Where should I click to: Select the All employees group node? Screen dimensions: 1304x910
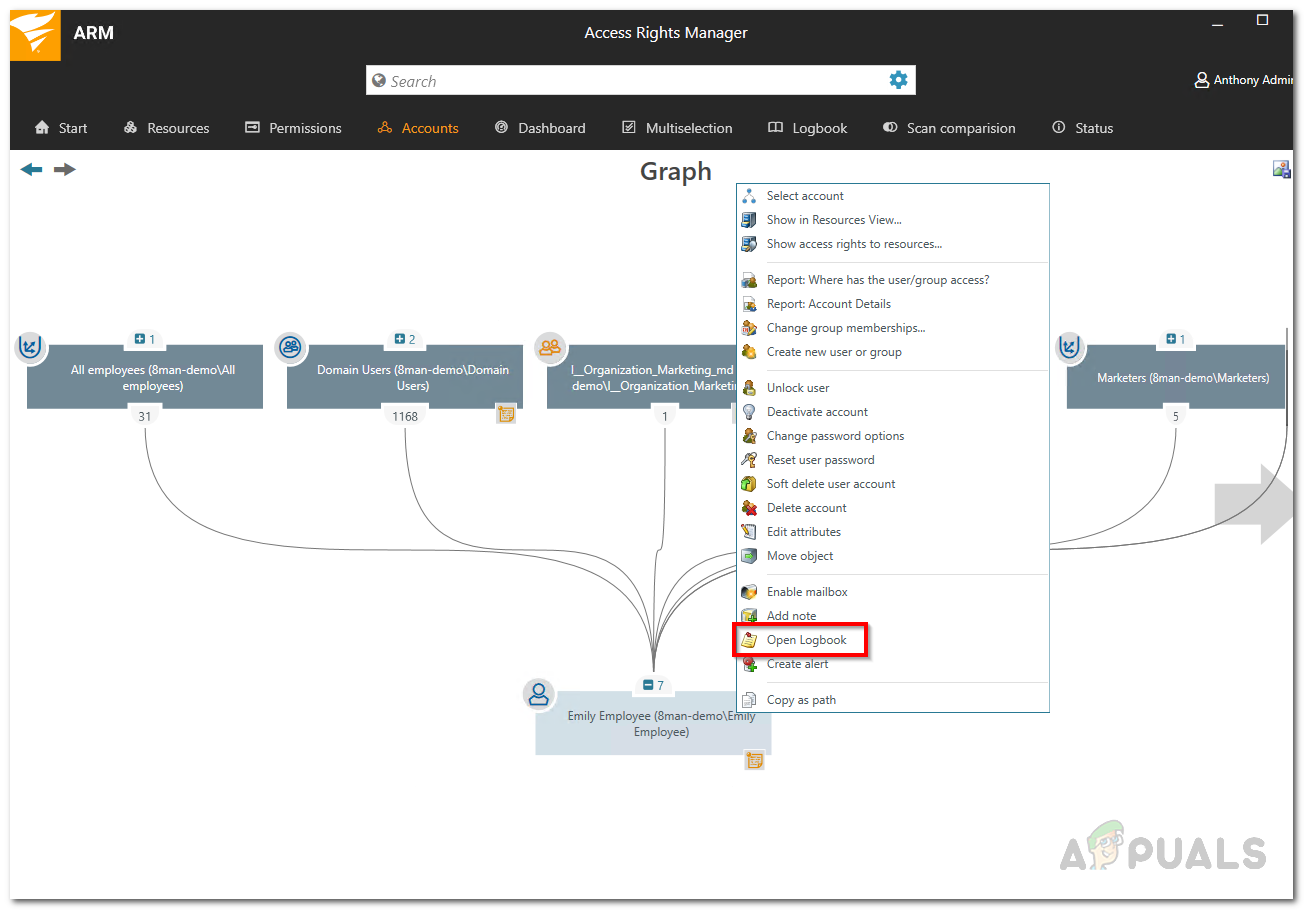[145, 377]
